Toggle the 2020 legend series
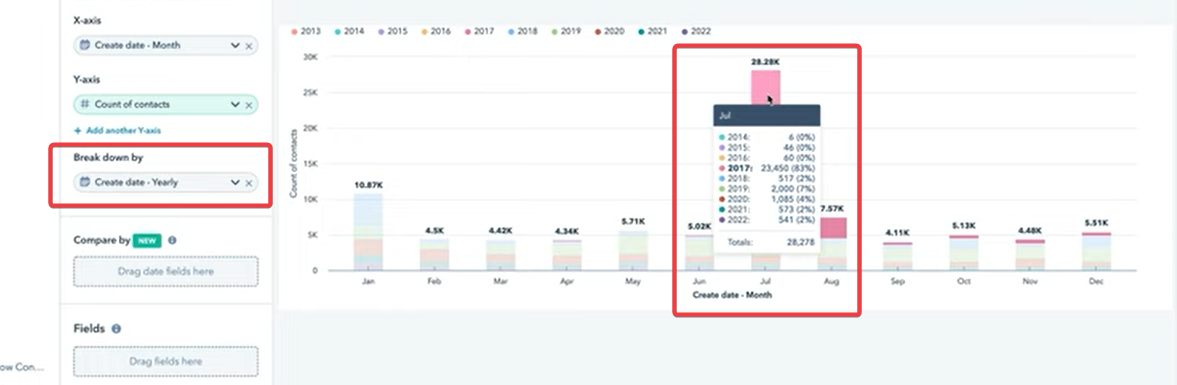Screen dimensions: 1177x385 tap(610, 32)
